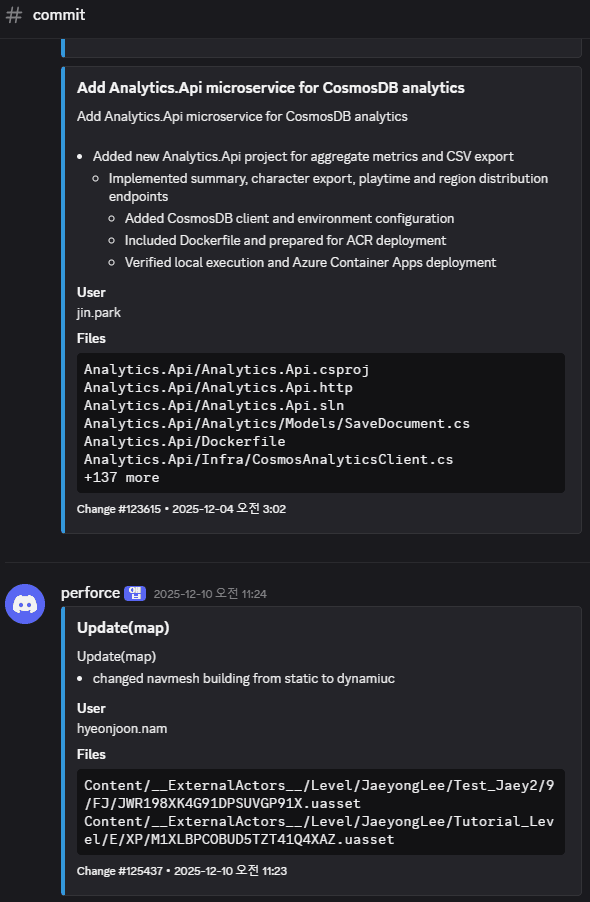Image resolution: width=590 pixels, height=902 pixels.
Task: Click the # icon beside the commit channel name
Action: [x=13, y=15]
